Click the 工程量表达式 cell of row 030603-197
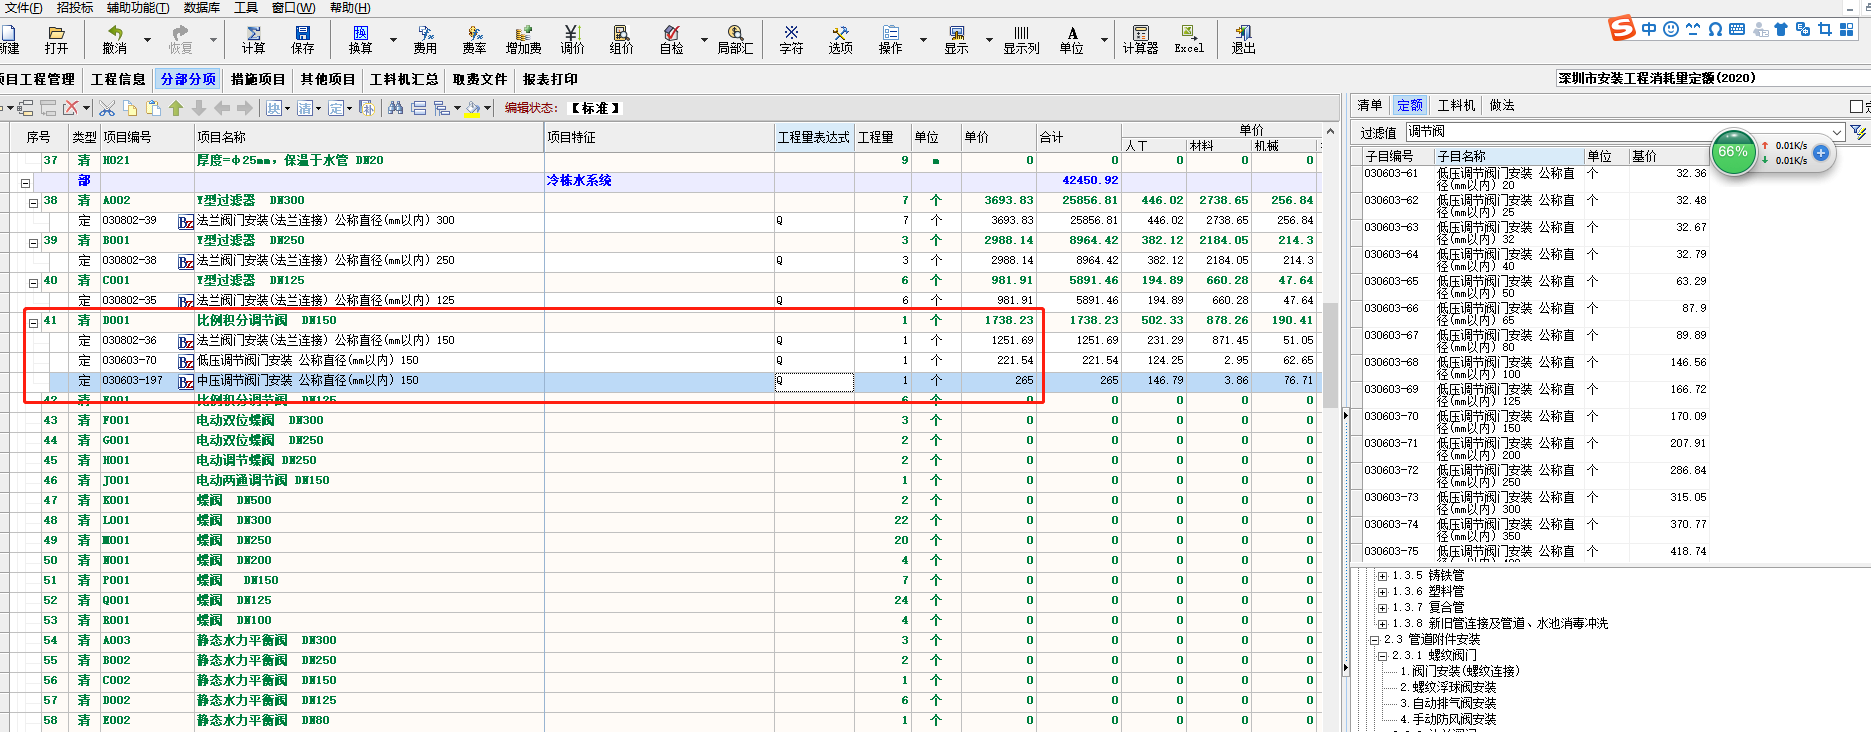The height and width of the screenshot is (732, 1871). click(814, 381)
